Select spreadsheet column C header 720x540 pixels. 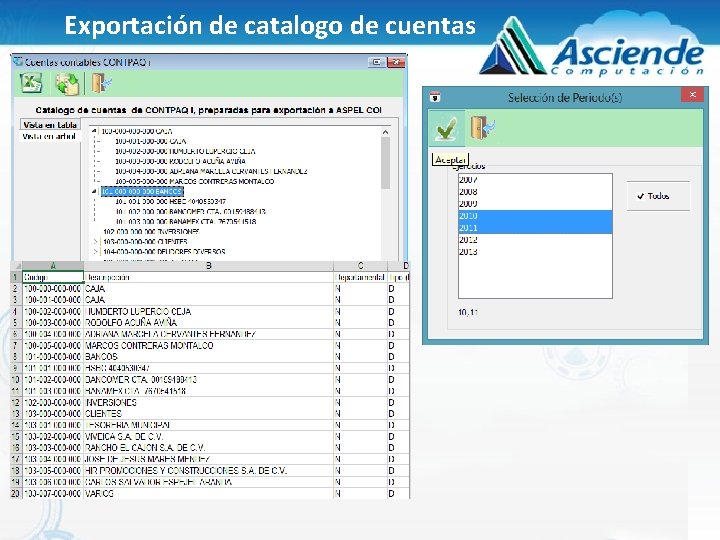click(360, 265)
